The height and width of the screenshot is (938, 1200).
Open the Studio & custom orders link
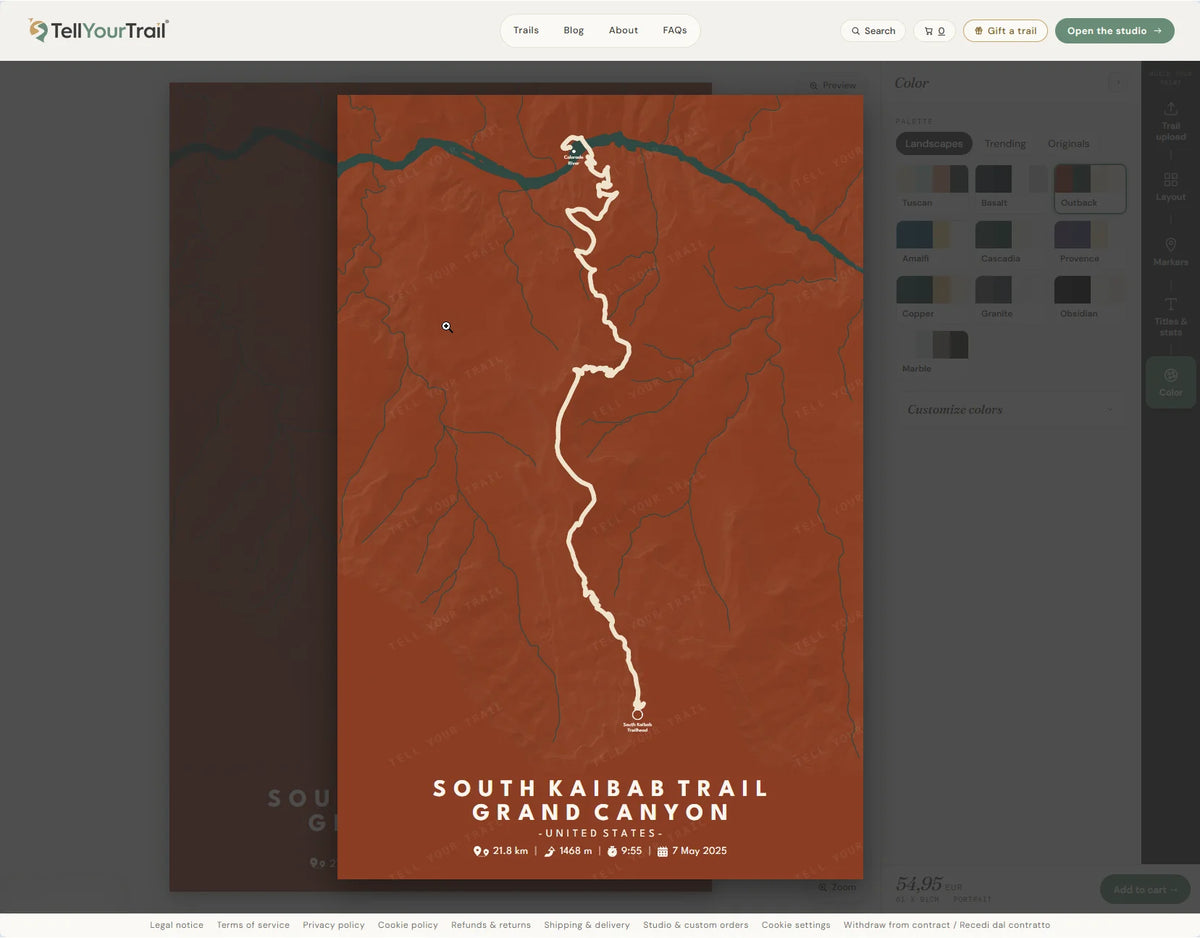pos(696,925)
